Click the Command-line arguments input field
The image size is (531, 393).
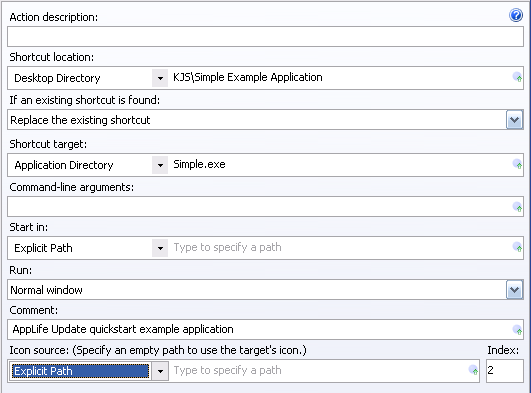(x=260, y=207)
